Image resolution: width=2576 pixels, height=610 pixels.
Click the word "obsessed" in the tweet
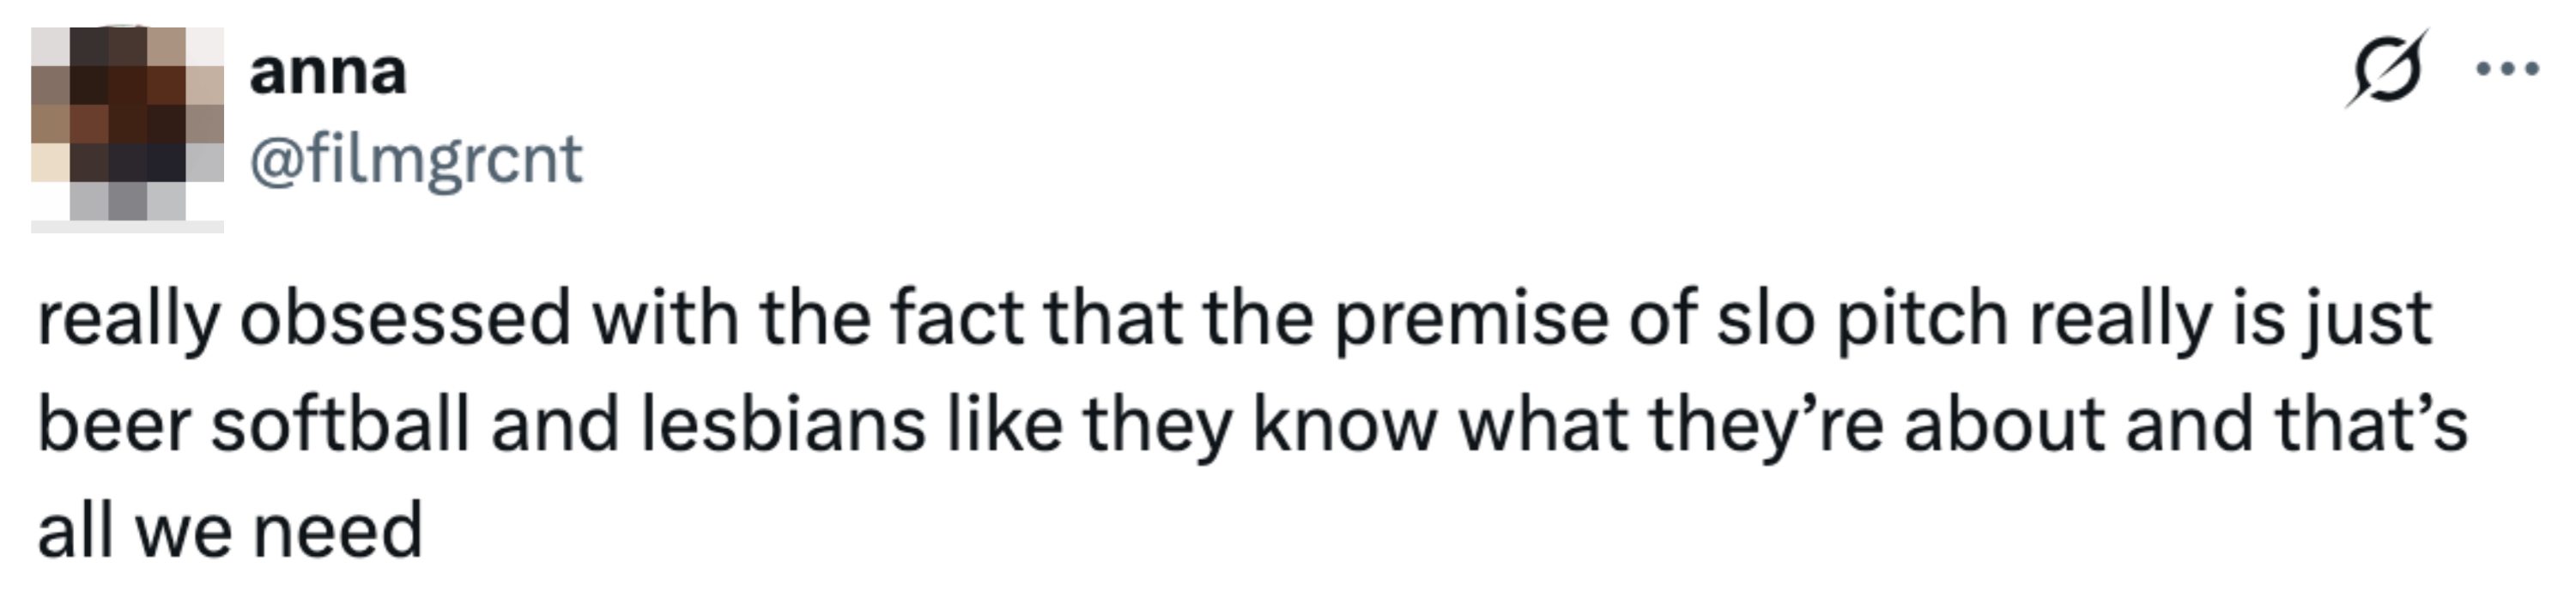click(405, 318)
